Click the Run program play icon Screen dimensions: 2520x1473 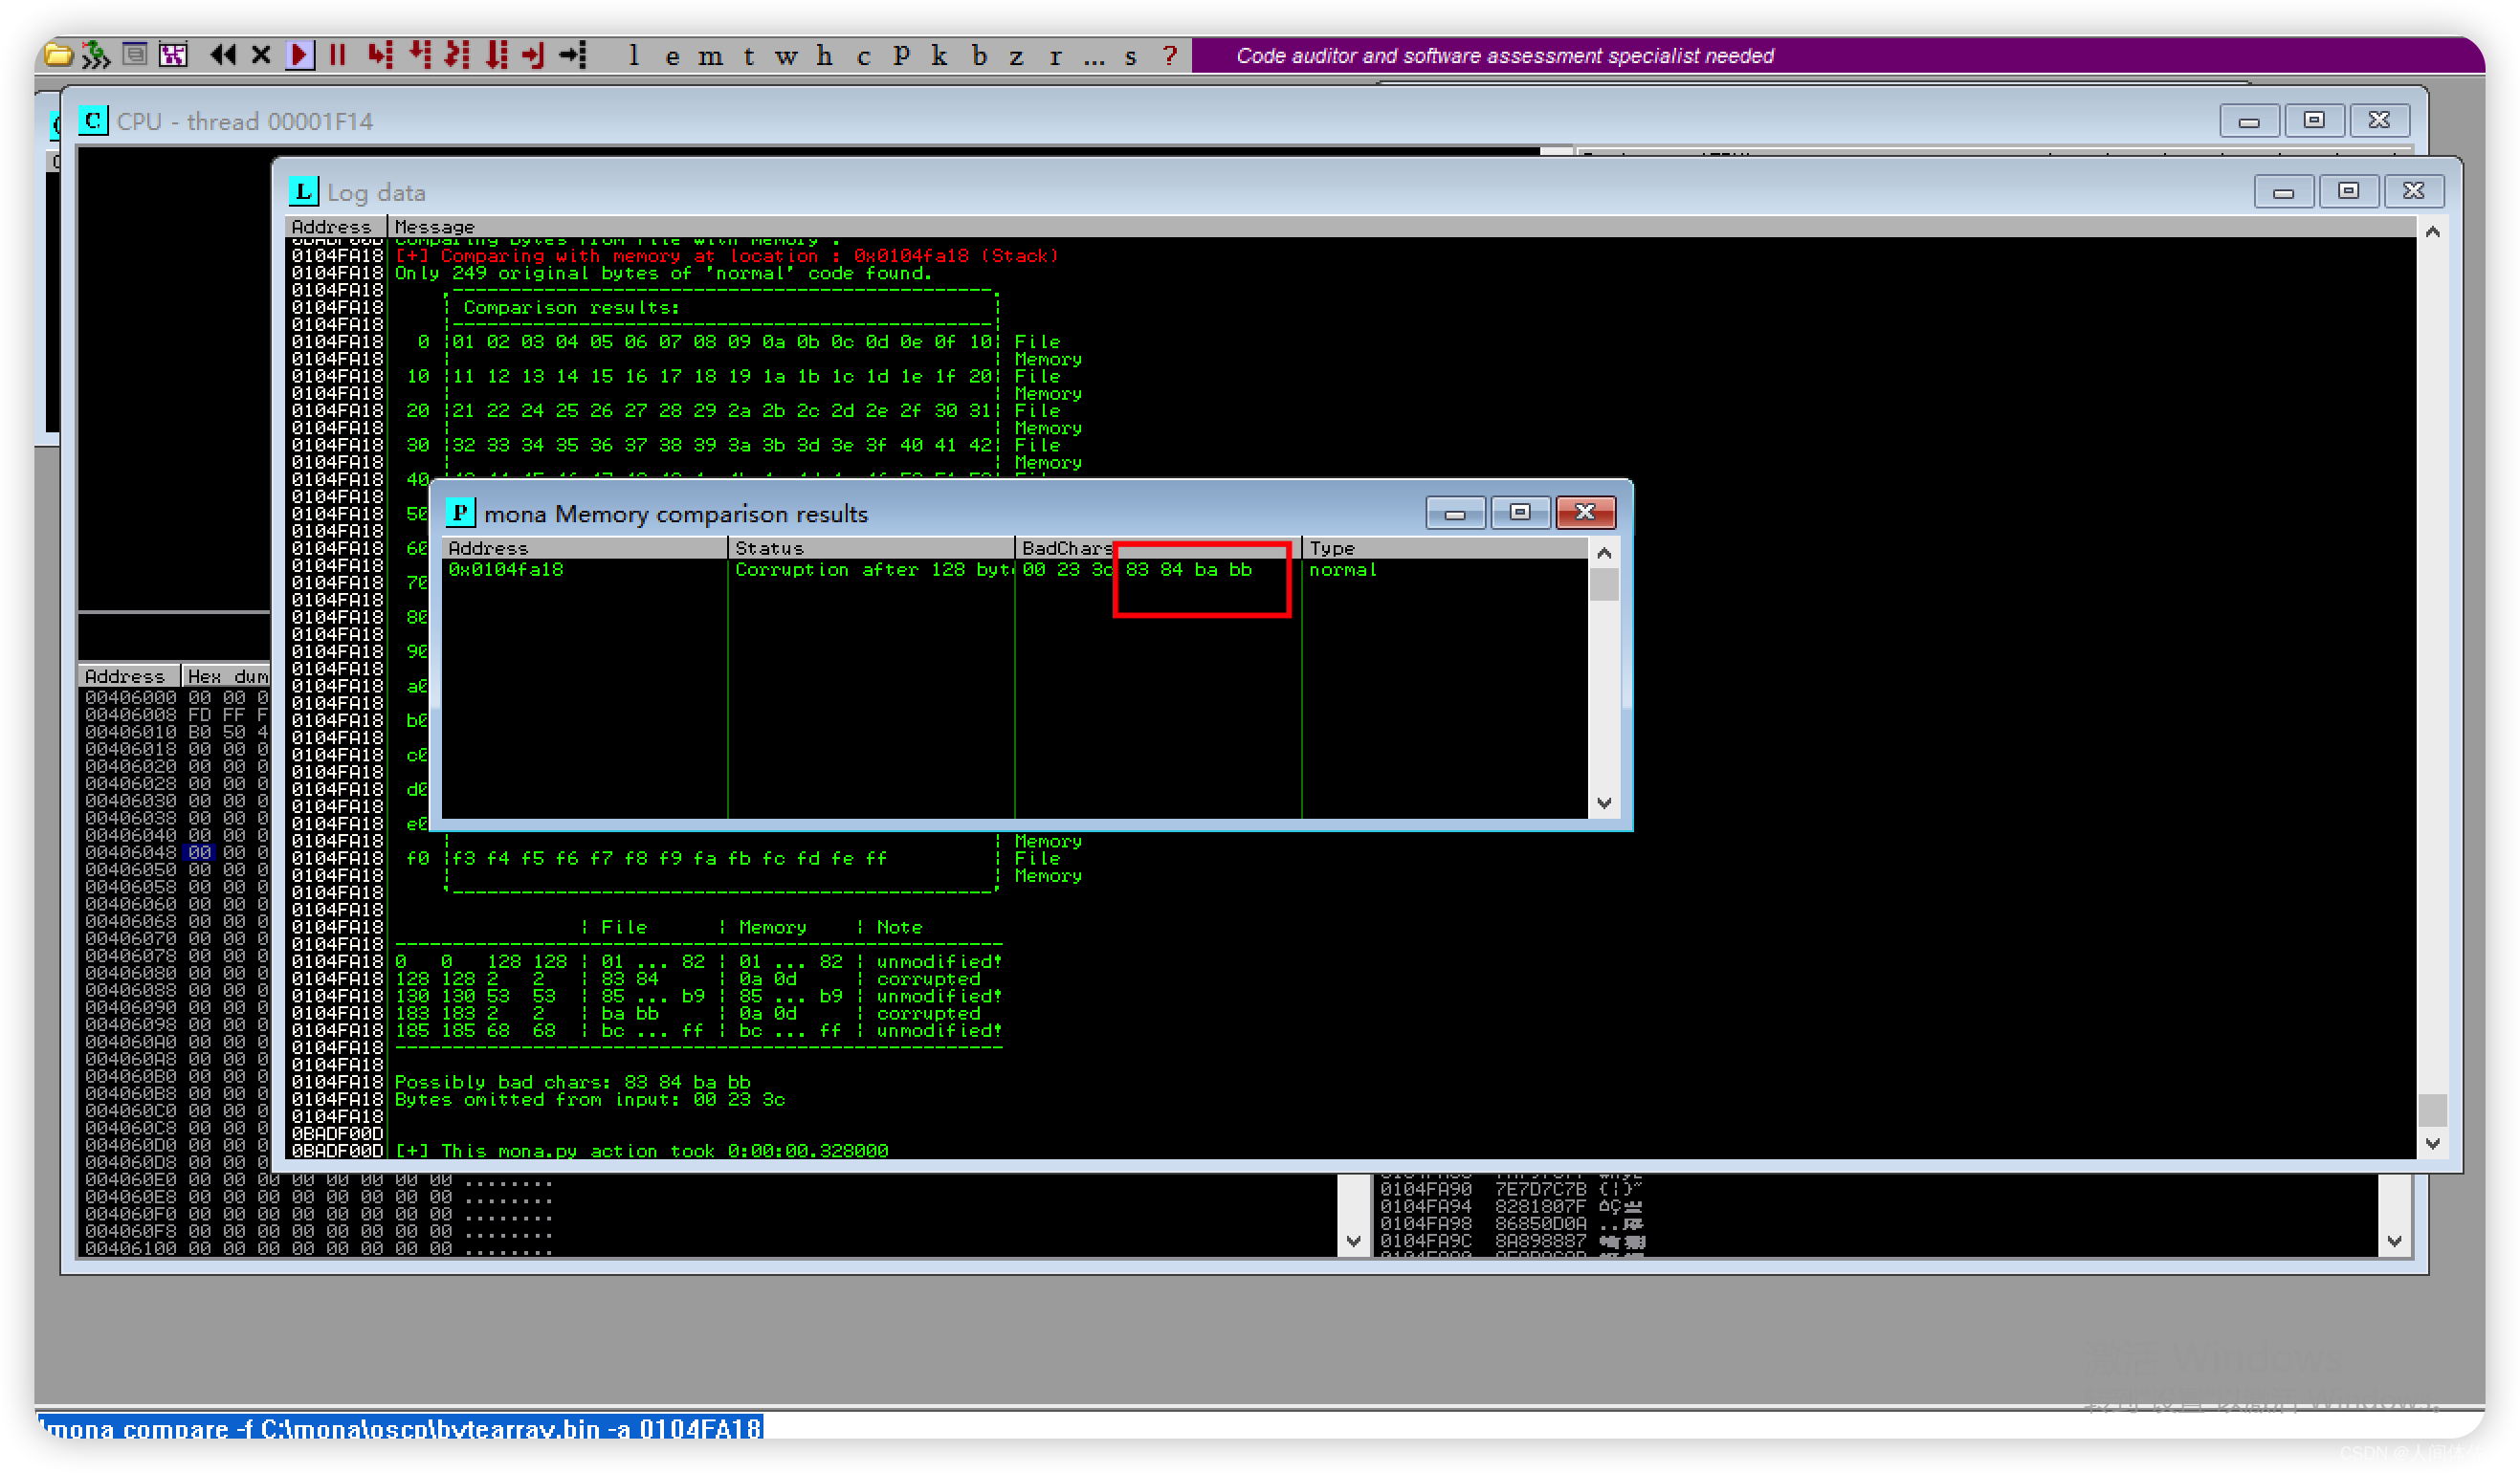[299, 55]
